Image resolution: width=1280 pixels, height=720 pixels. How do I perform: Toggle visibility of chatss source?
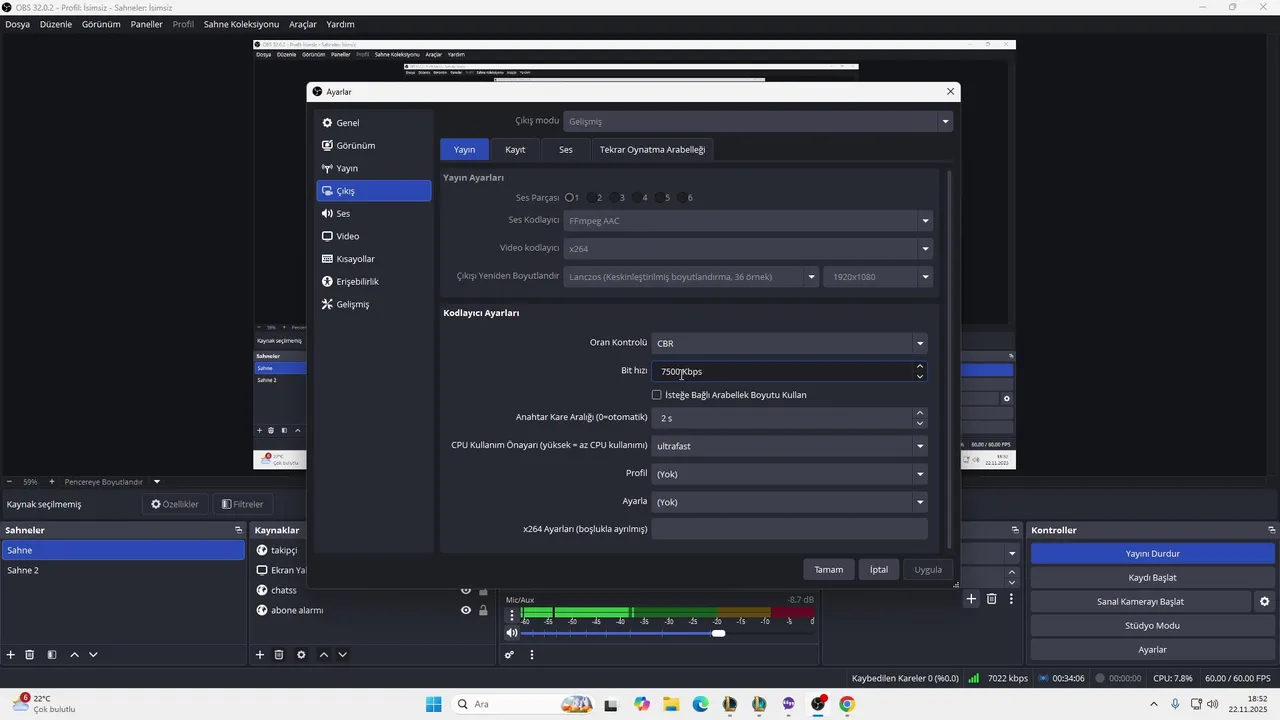[466, 590]
